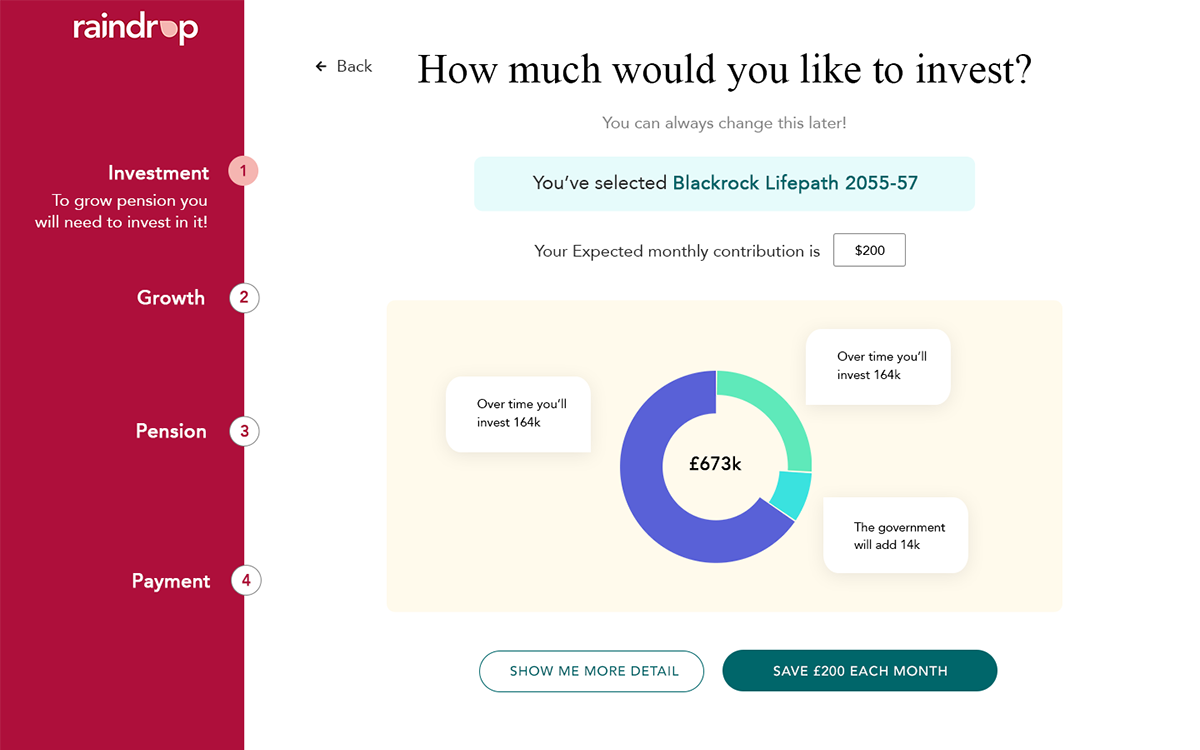Click the green donut chart segment
Screen dimensions: 1200x750
pyautogui.click(x=775, y=410)
